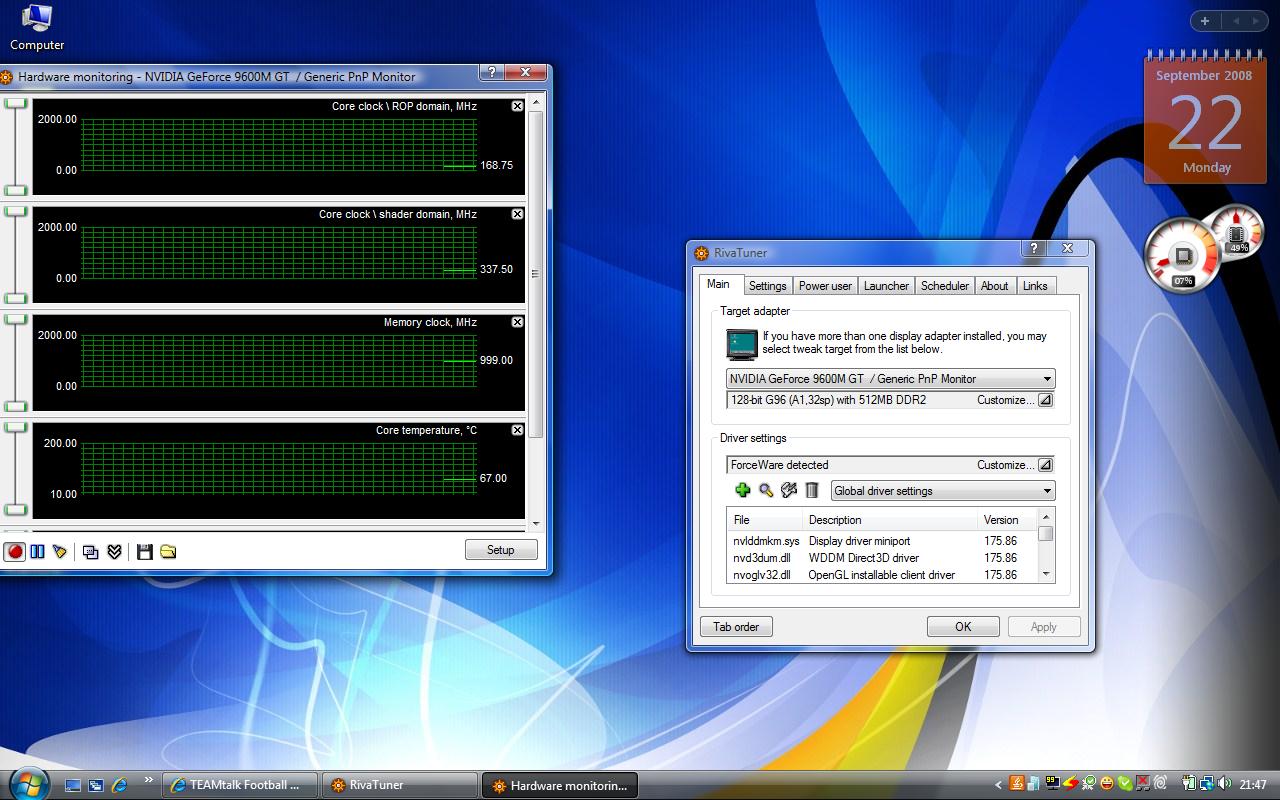Viewport: 1280px width, 800px height.
Task: Open the Computer desktop icon
Action: 37,27
